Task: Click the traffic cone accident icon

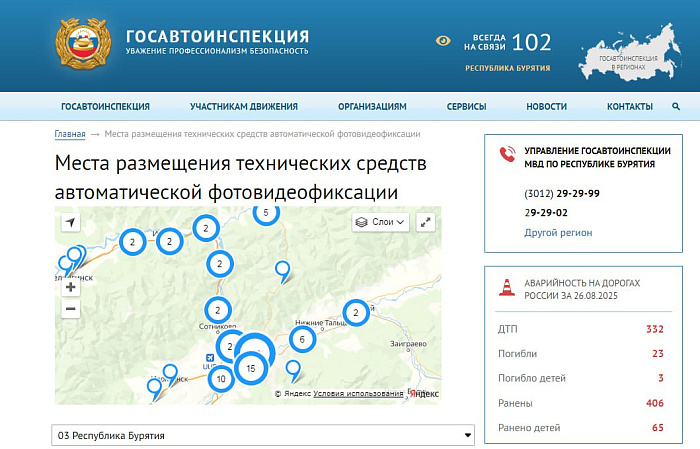Action: [507, 287]
